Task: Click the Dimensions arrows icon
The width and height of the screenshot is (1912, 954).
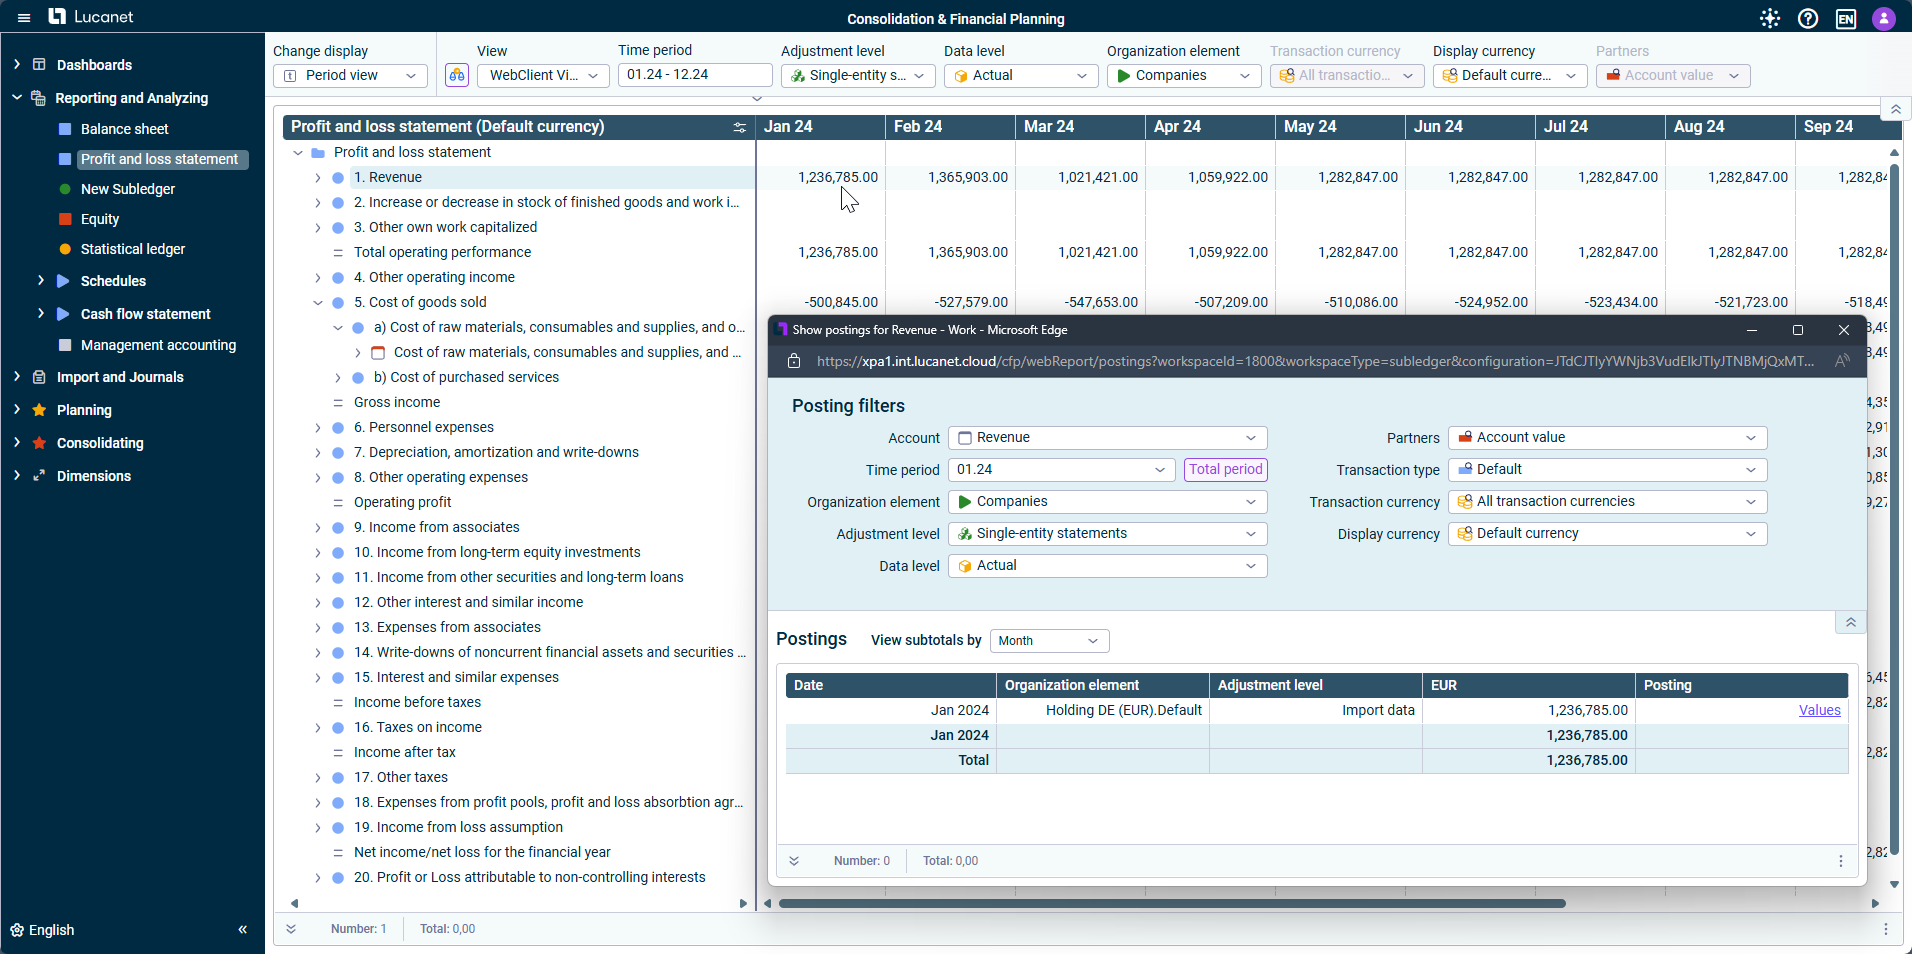Action: (x=39, y=476)
